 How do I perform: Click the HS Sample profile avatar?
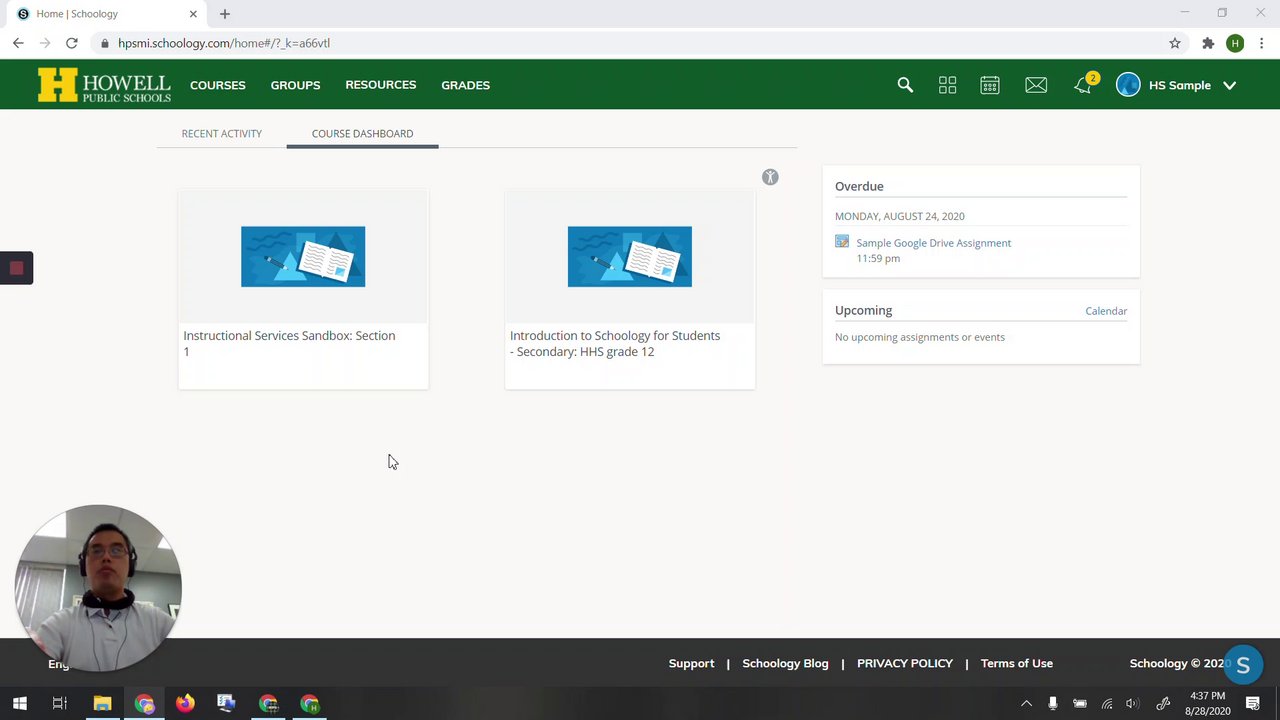(1128, 85)
